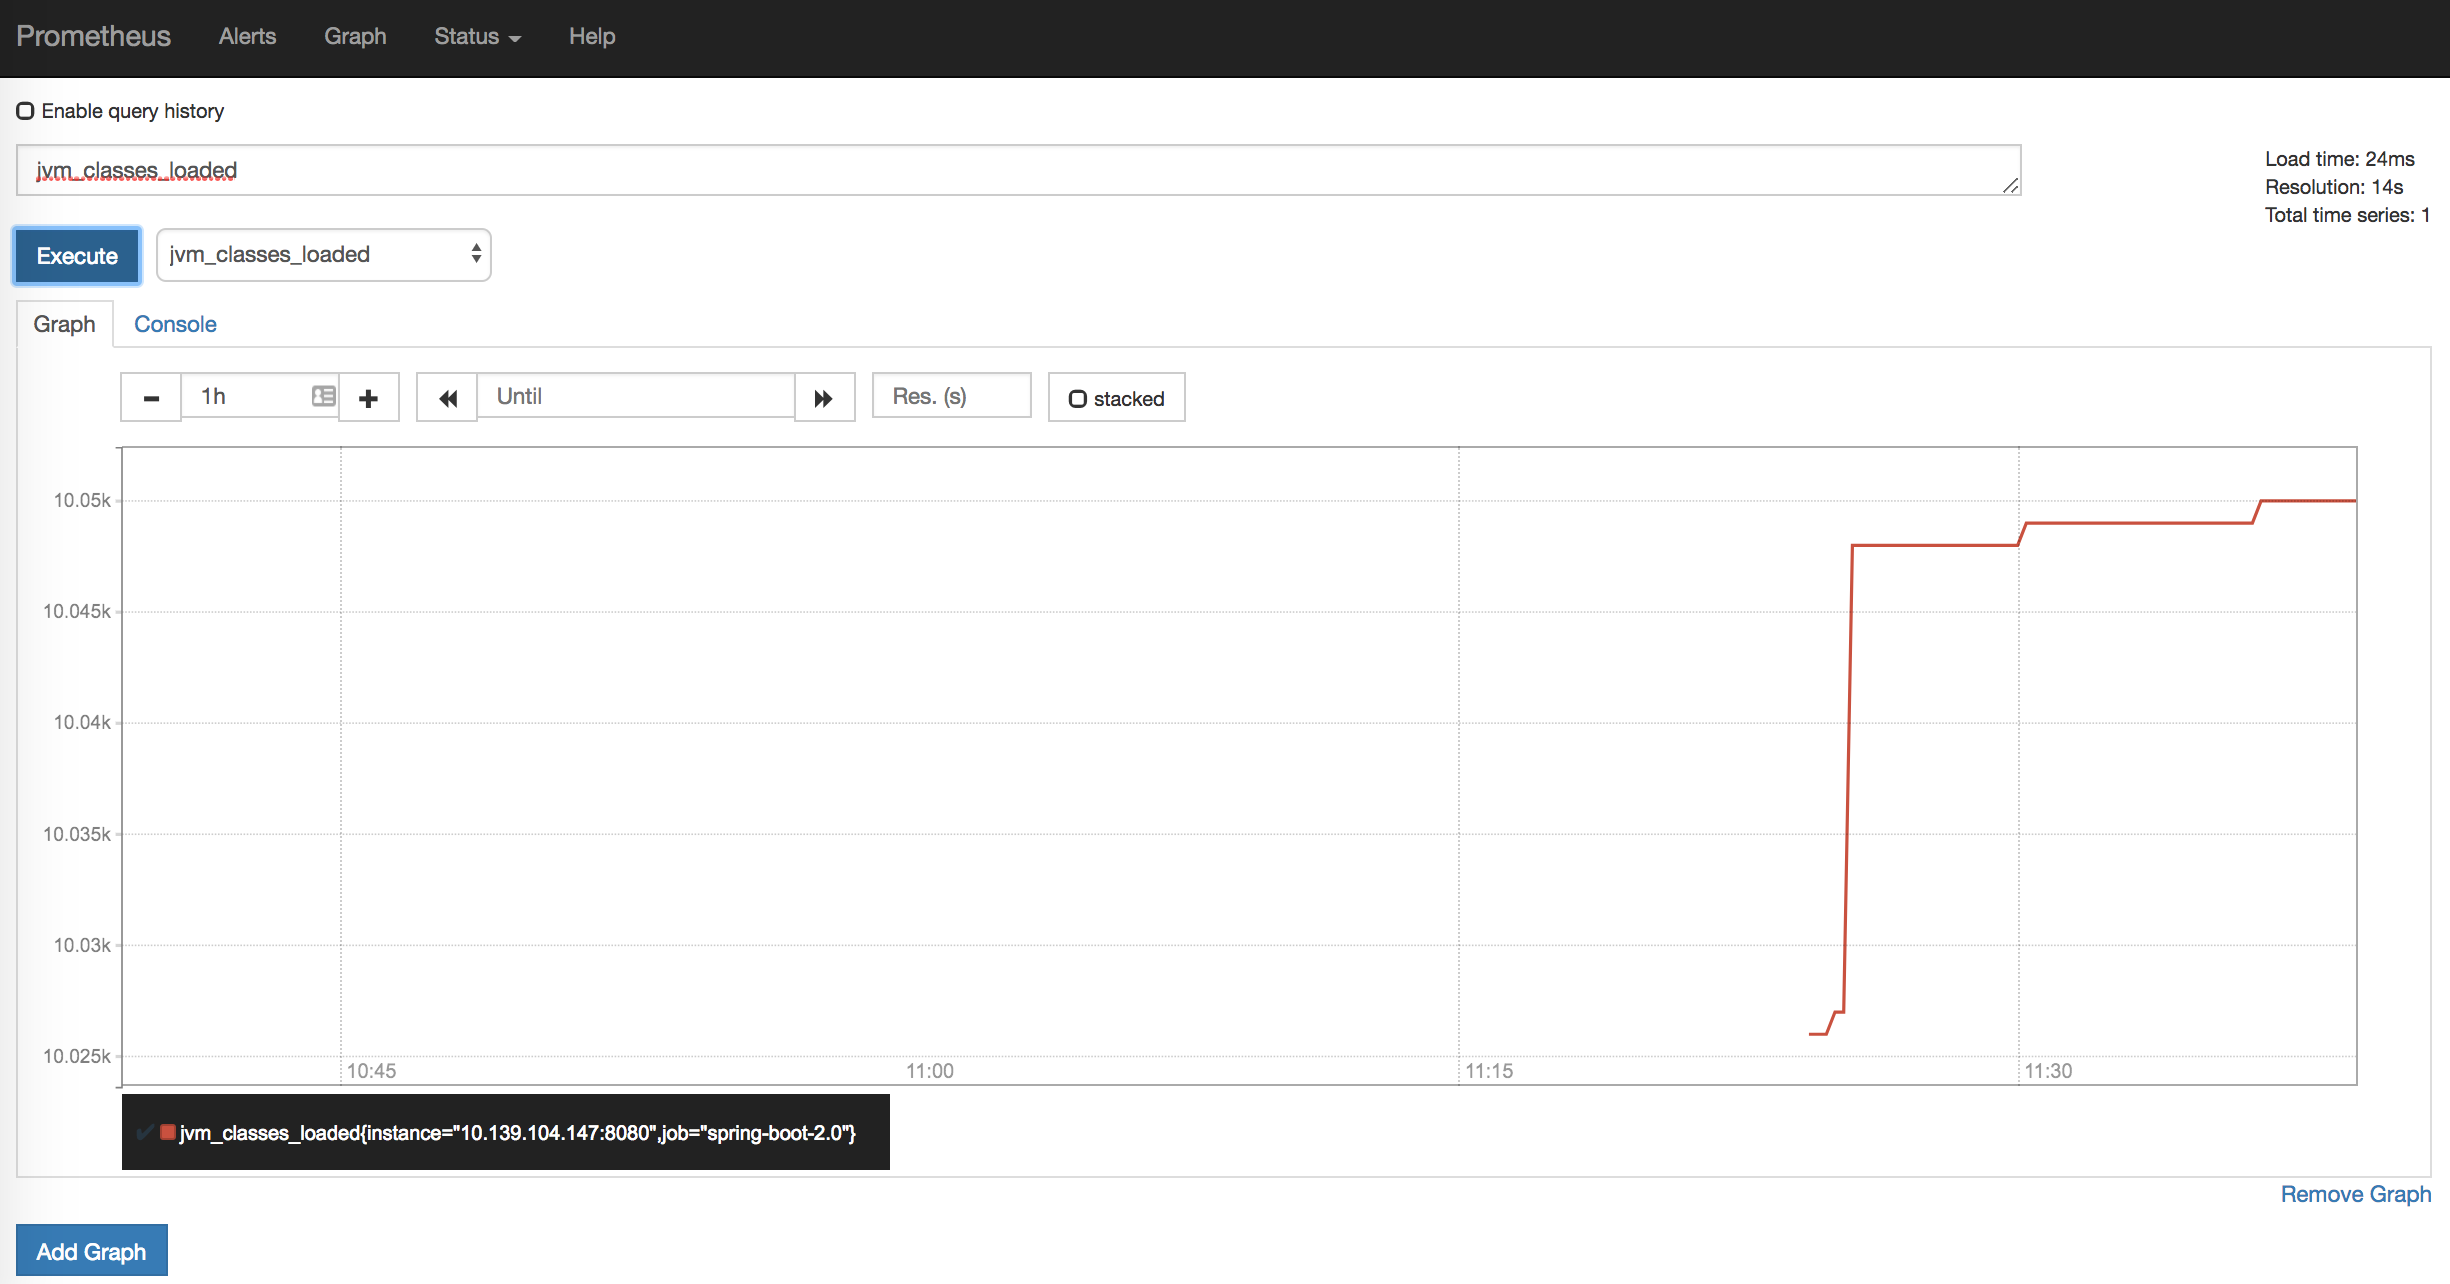Click the zoom in plus icon
The image size is (2450, 1284).
368,397
